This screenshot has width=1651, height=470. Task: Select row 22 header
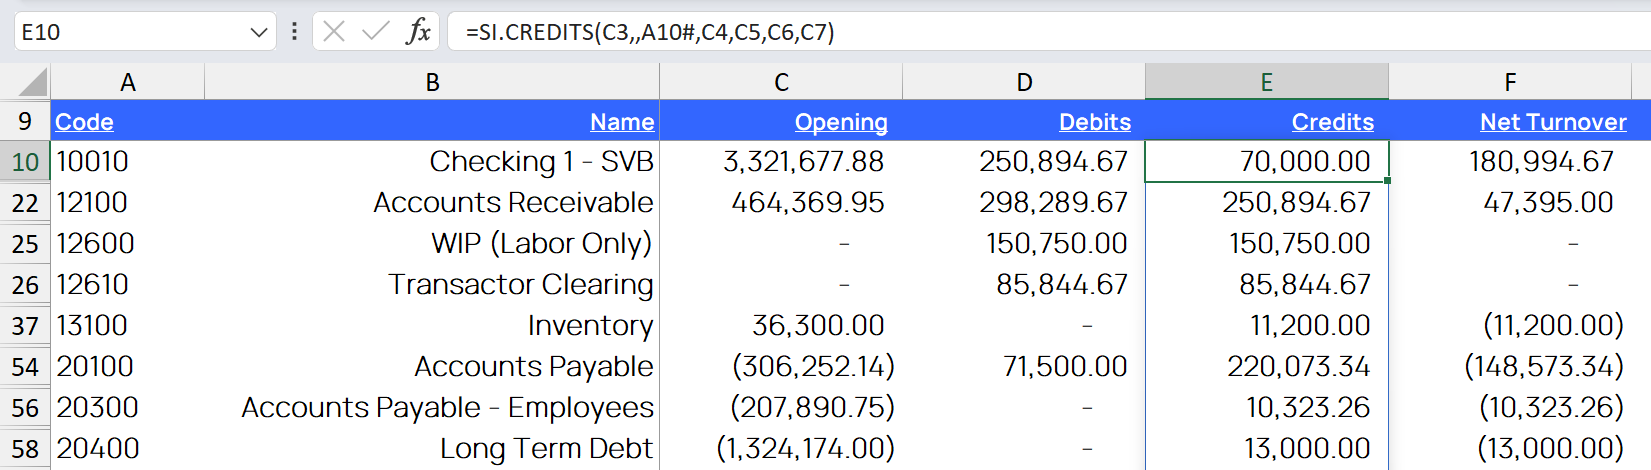point(25,203)
